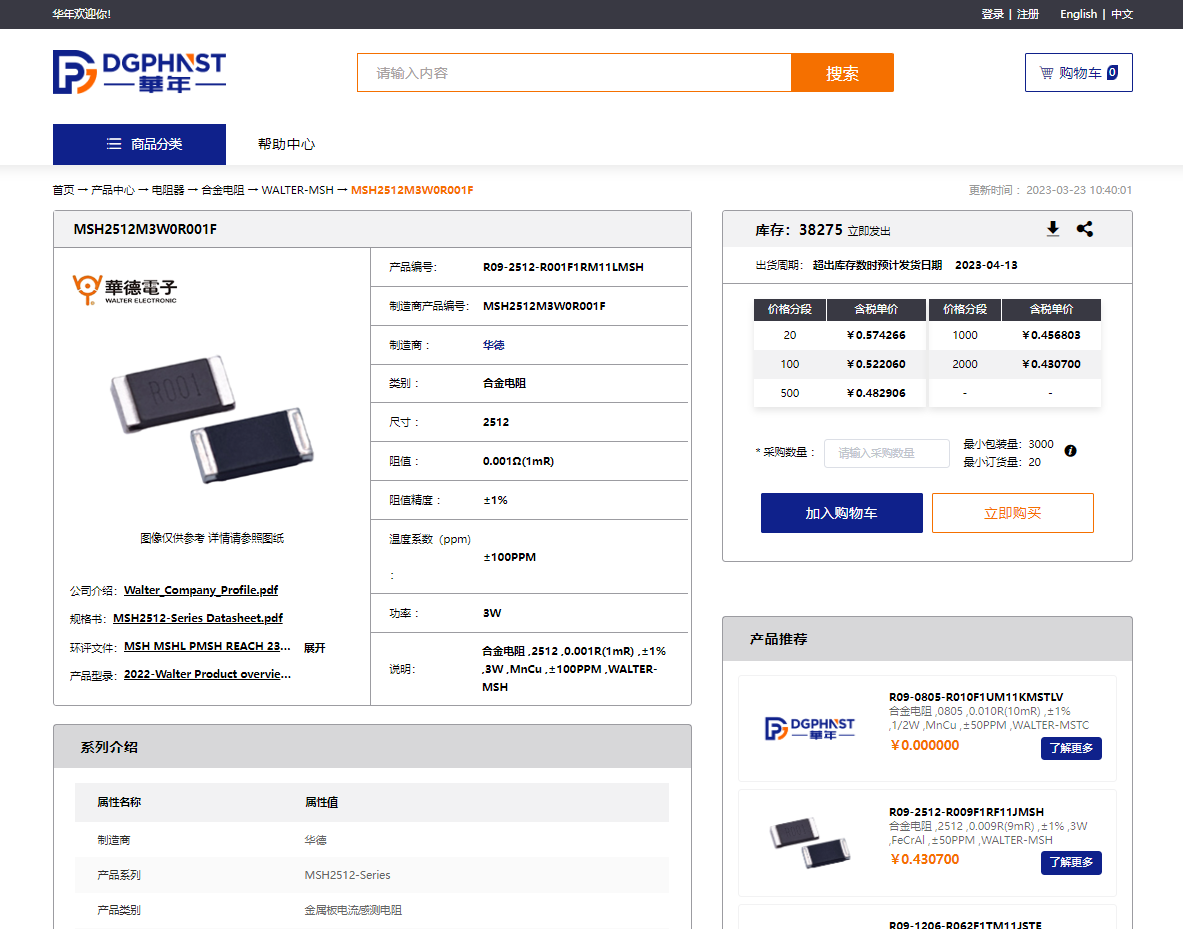Click the ±100PPM temperature coefficient value
The image size is (1183, 929).
pyautogui.click(x=509, y=557)
